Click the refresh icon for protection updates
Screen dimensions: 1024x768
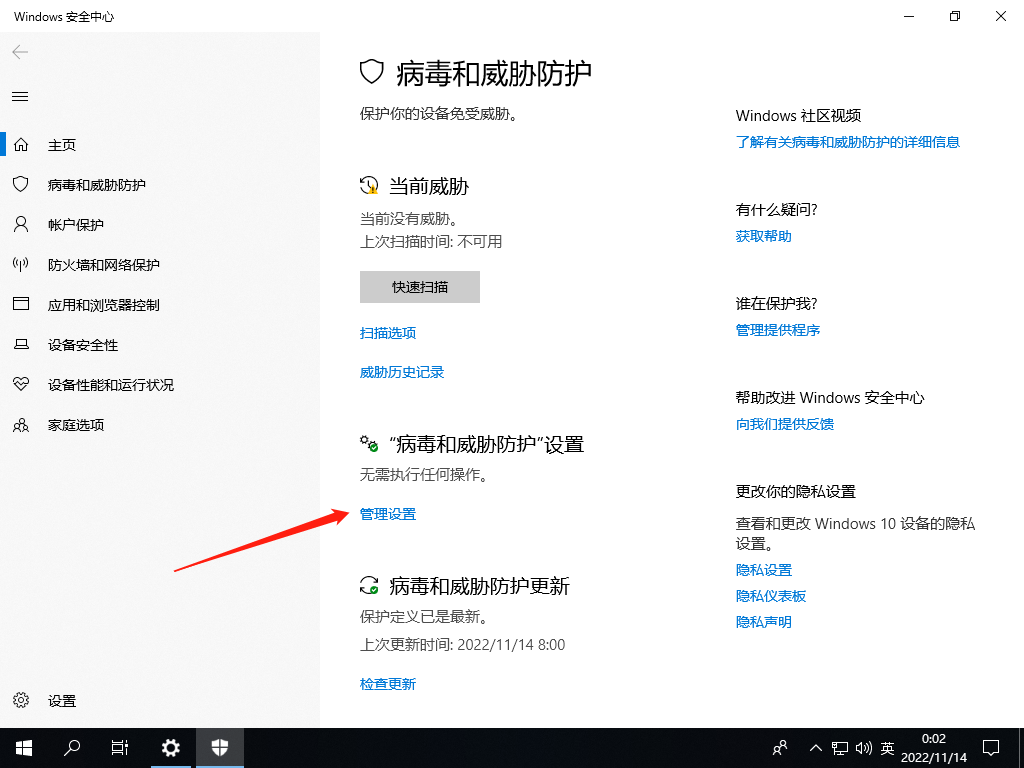pyautogui.click(x=369, y=585)
